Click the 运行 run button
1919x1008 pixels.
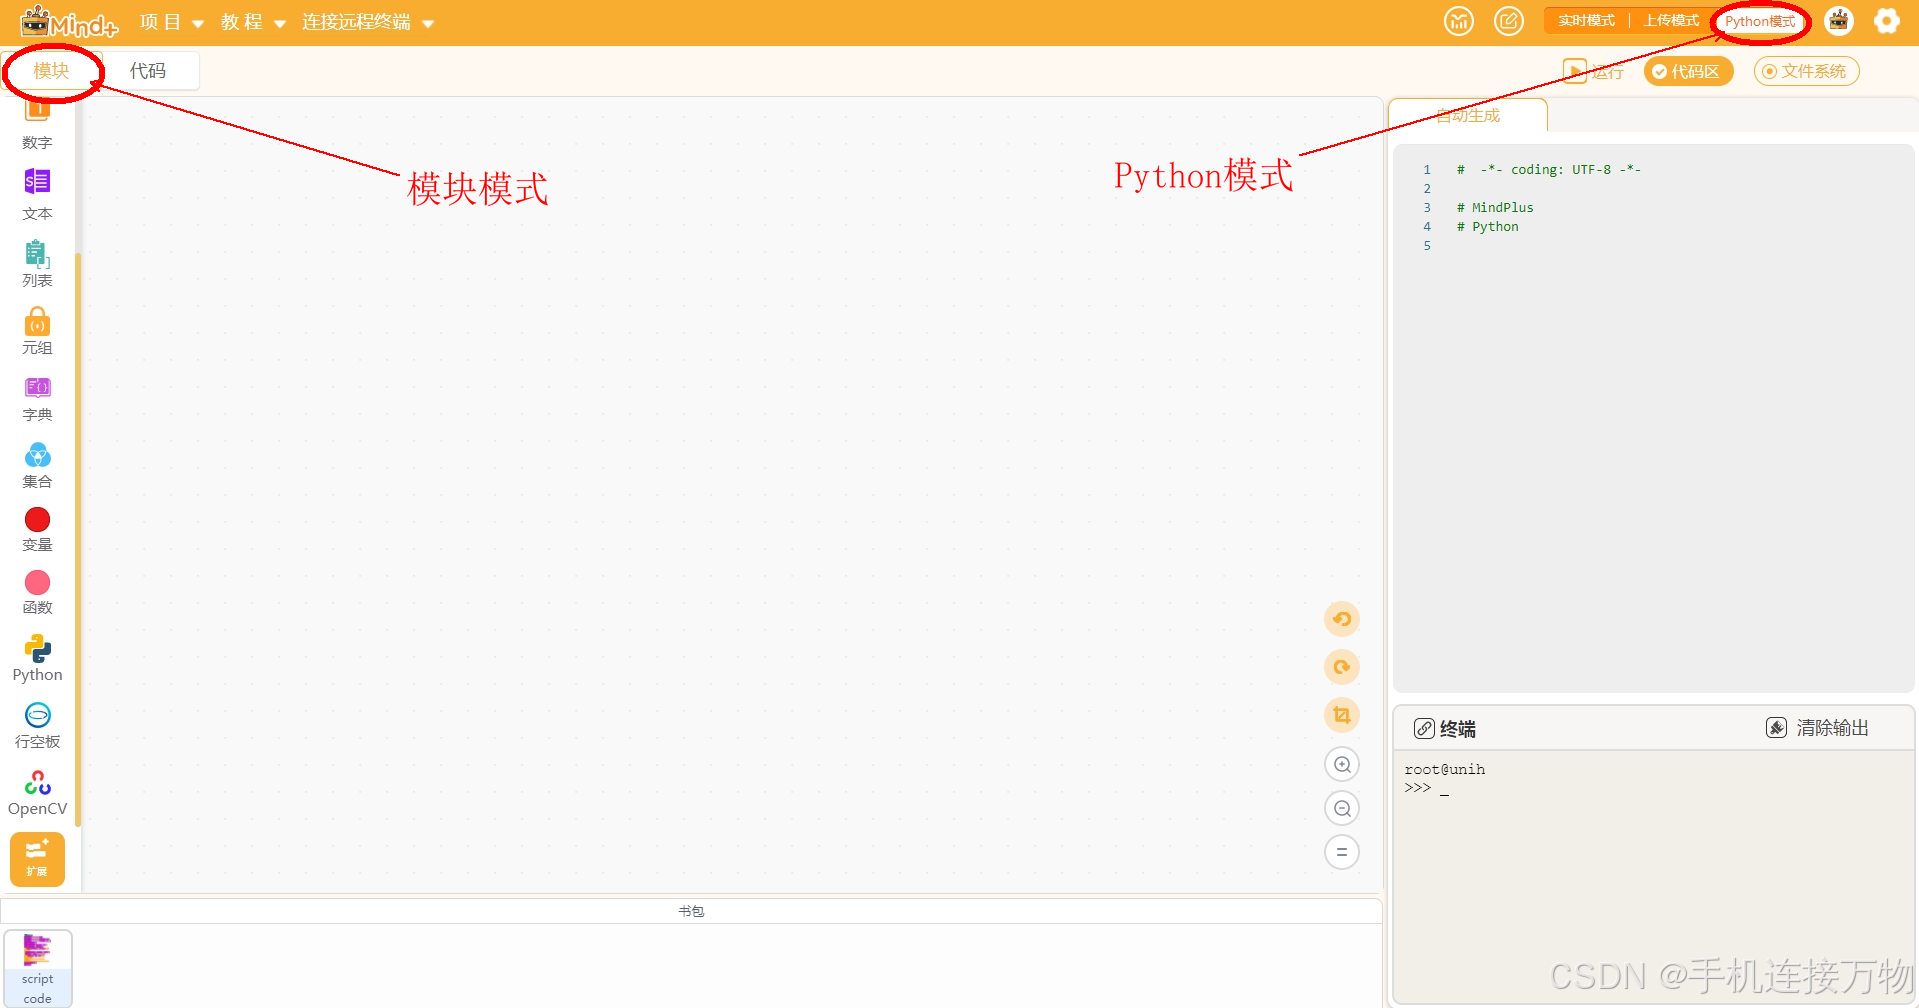(x=1594, y=72)
